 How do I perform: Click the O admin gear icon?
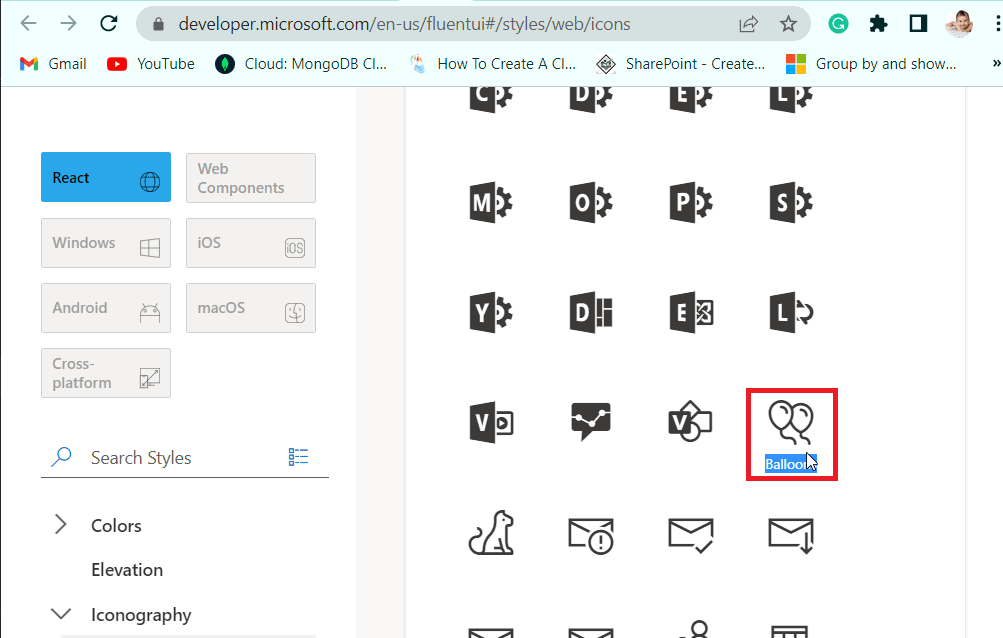click(x=590, y=203)
